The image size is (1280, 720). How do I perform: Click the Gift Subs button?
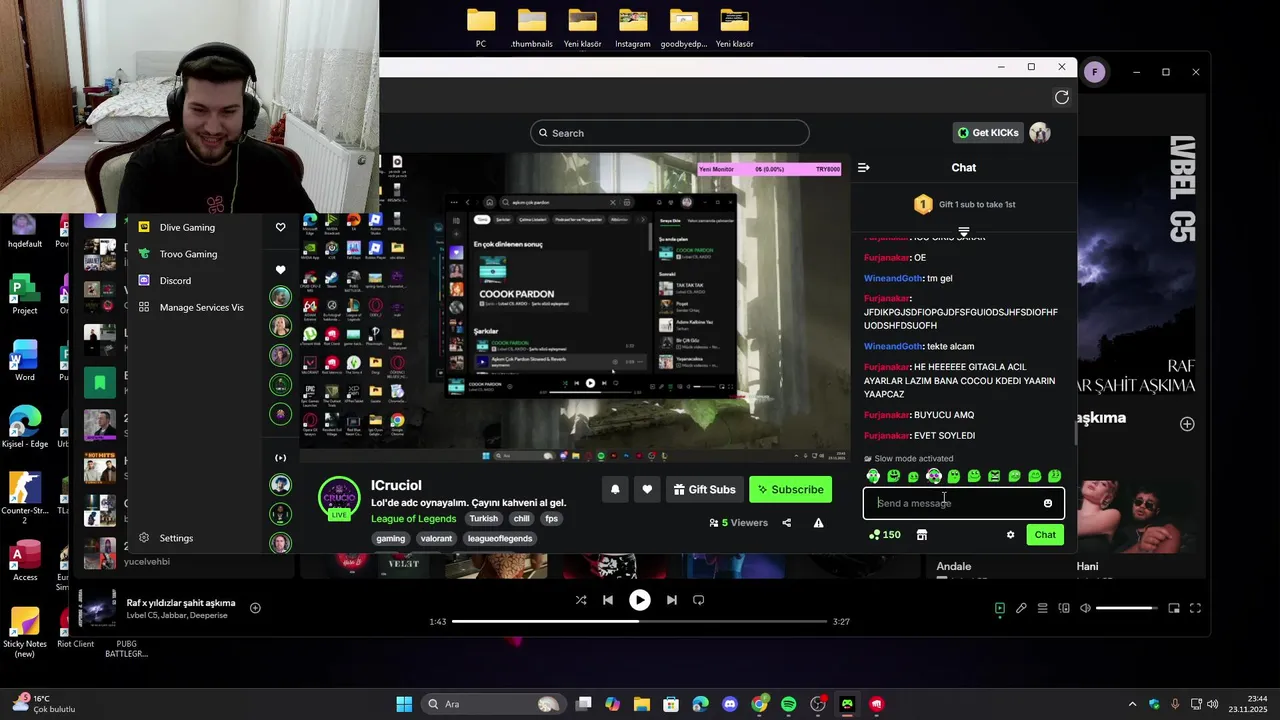click(704, 489)
